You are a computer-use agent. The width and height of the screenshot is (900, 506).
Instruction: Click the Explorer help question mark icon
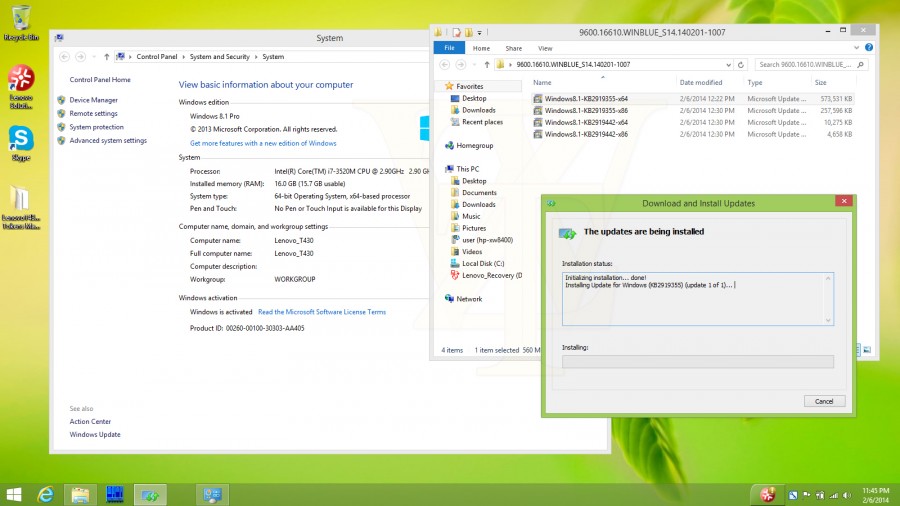coord(868,48)
